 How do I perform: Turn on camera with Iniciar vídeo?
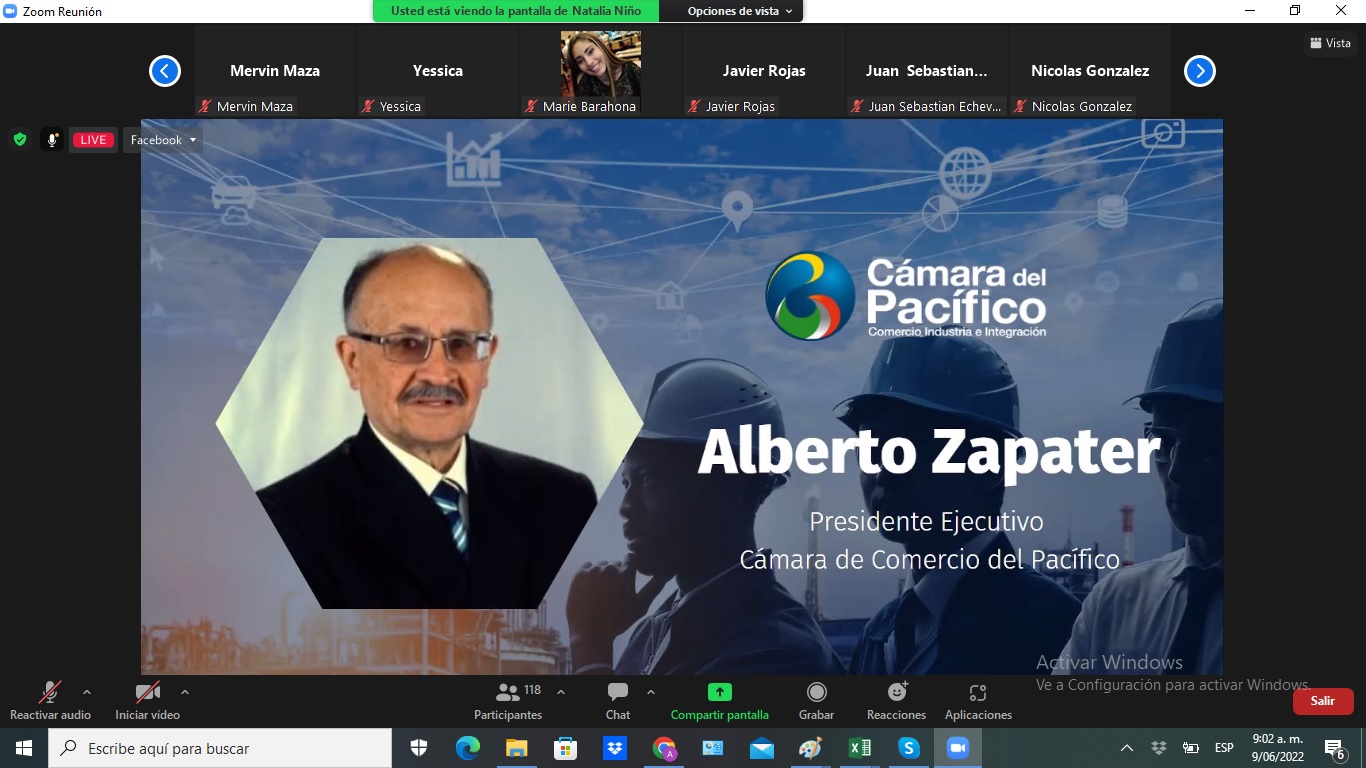147,700
